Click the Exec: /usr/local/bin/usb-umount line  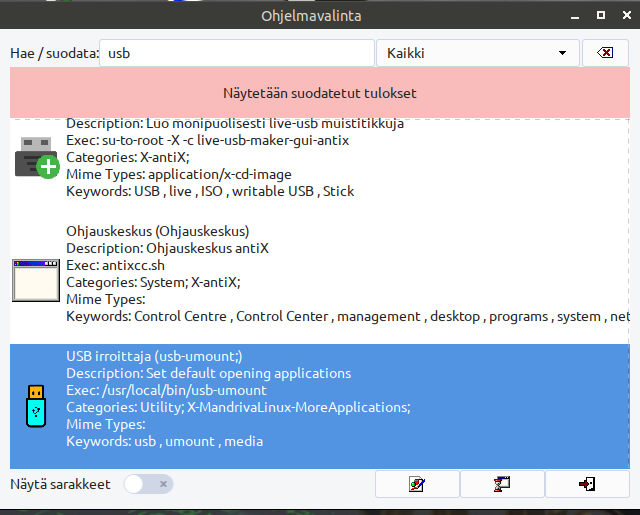(166, 391)
